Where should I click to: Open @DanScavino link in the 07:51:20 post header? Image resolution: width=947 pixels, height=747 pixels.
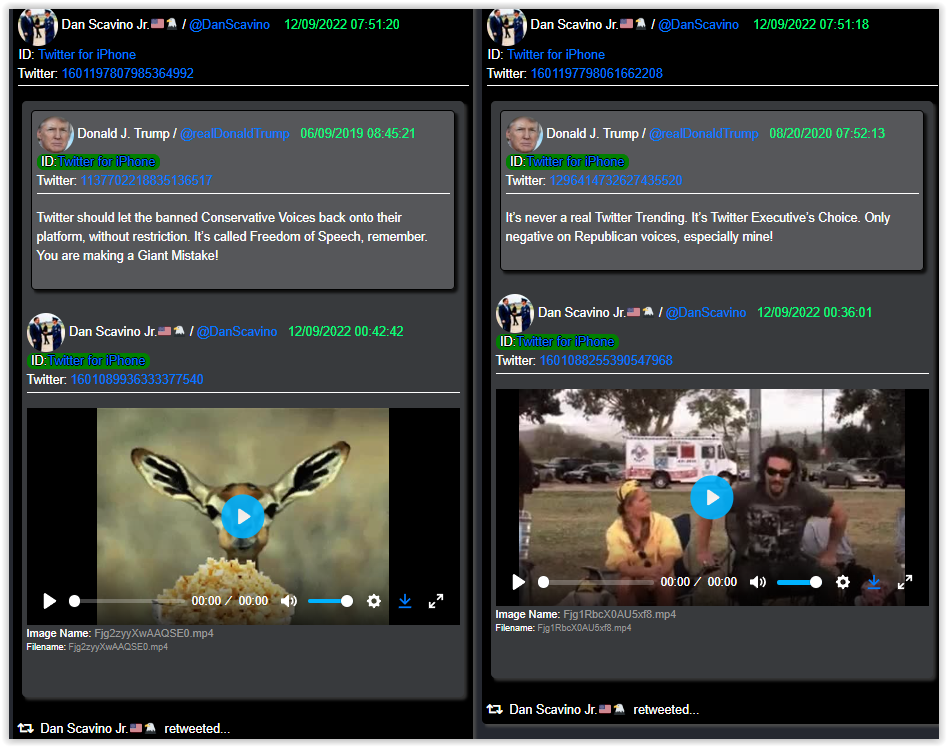click(230, 24)
